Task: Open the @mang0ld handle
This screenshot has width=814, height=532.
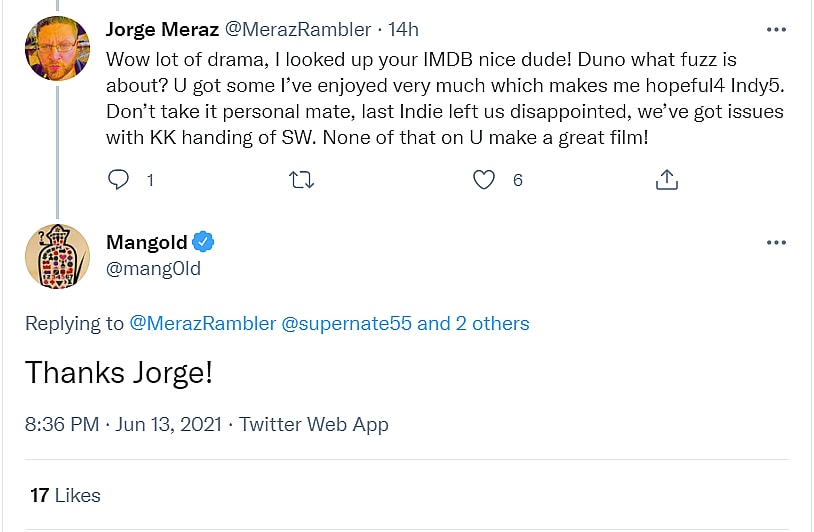Action: coord(153,268)
